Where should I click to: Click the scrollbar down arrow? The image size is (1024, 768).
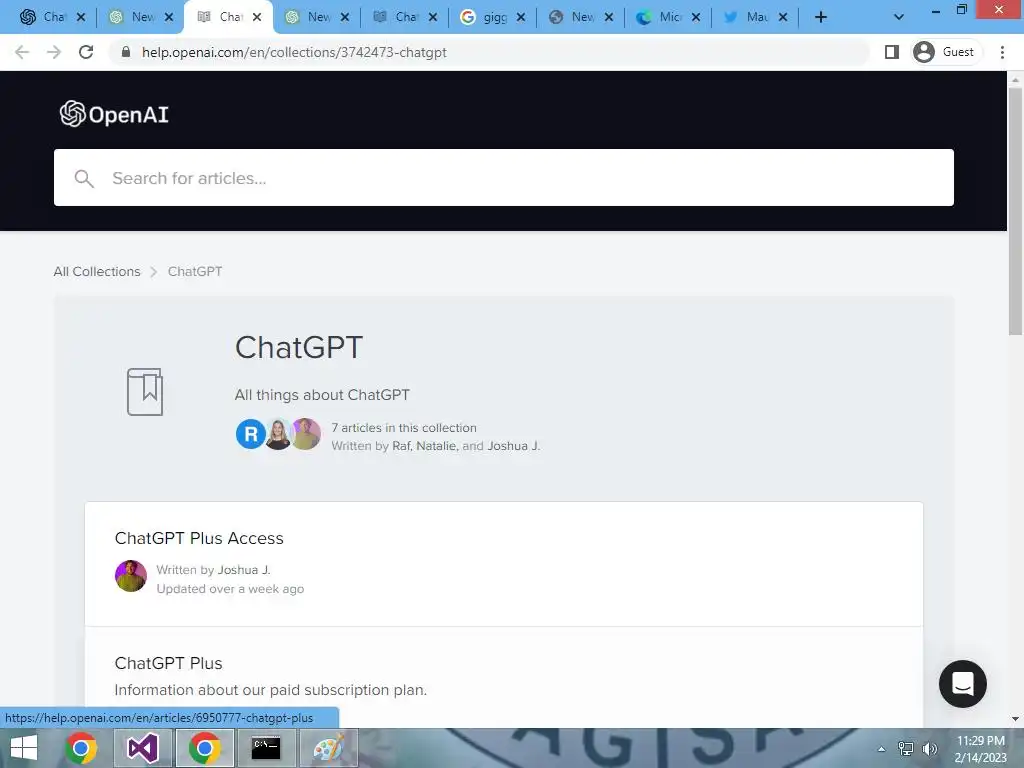(x=1015, y=719)
